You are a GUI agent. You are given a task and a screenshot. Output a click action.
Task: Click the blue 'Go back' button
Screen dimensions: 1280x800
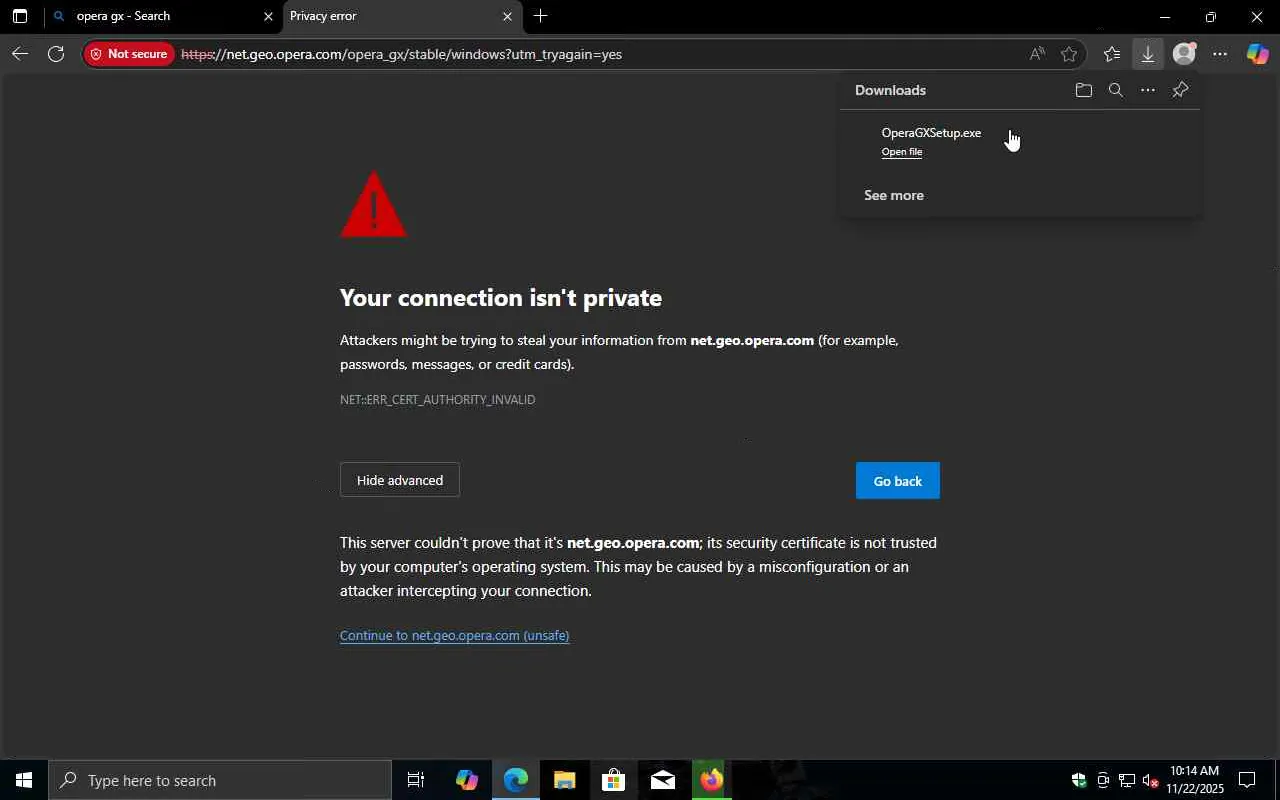[x=898, y=481]
